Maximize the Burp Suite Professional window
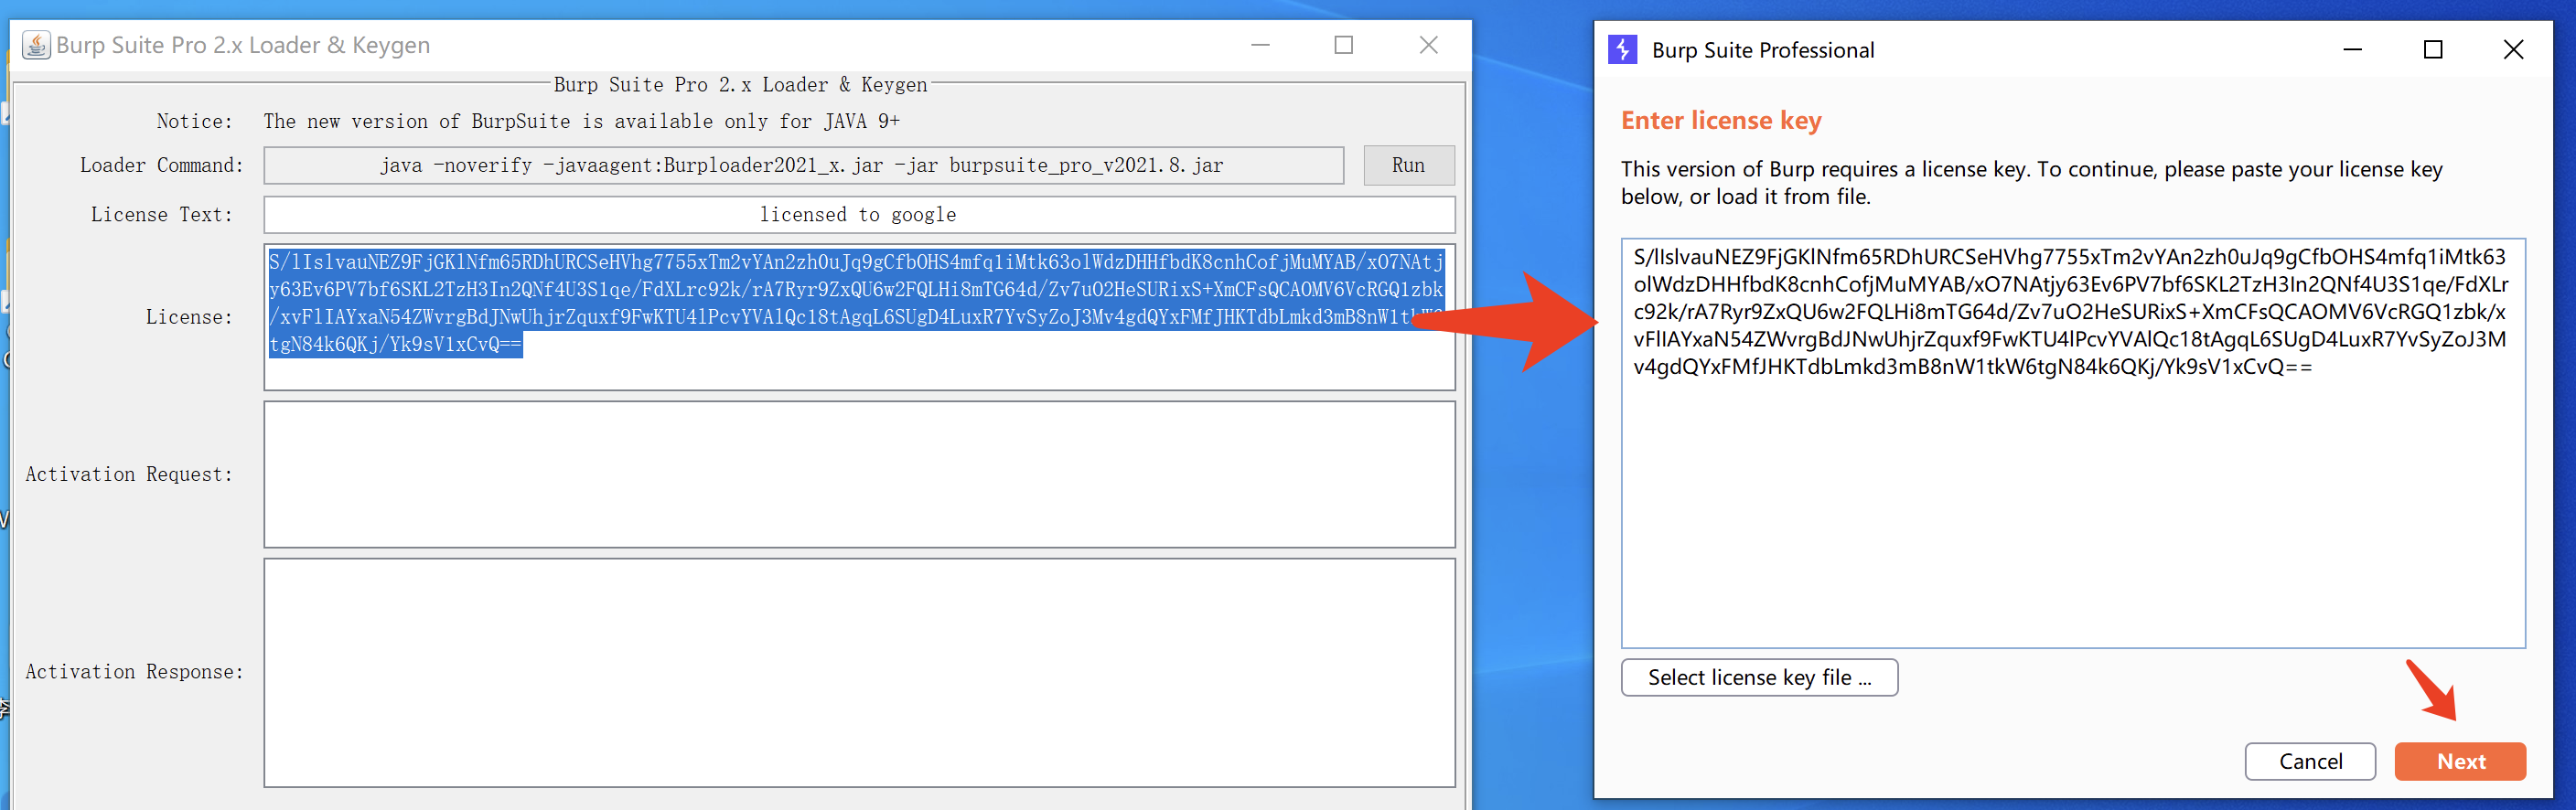 [x=2433, y=50]
